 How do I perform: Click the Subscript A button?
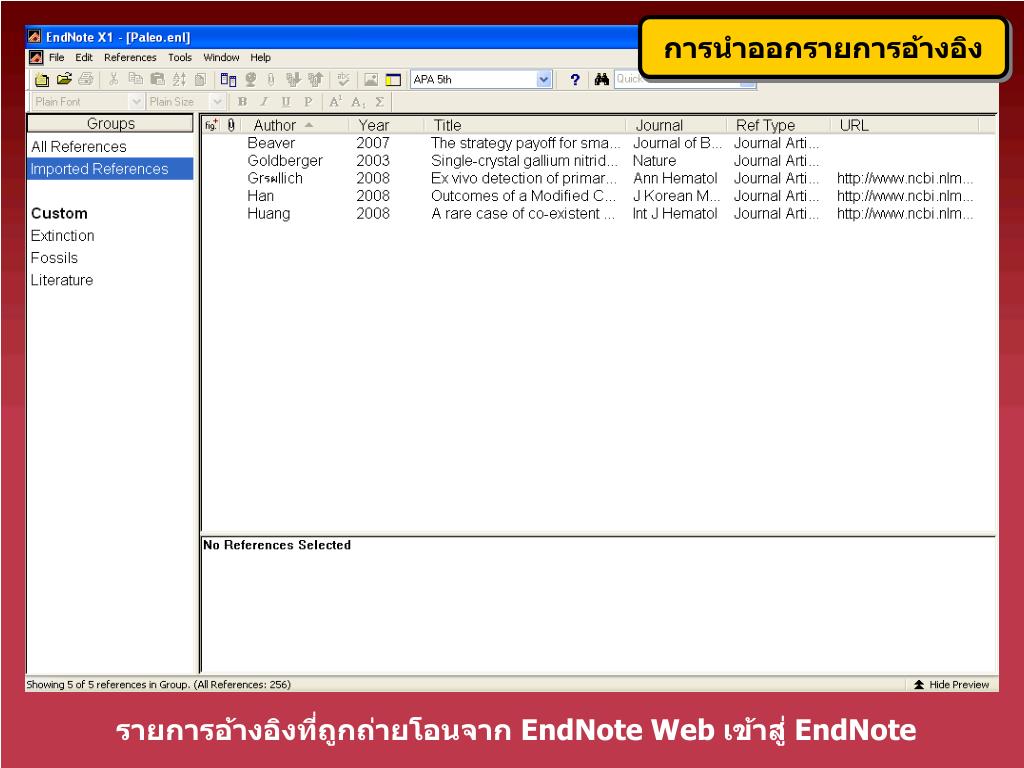tap(357, 102)
